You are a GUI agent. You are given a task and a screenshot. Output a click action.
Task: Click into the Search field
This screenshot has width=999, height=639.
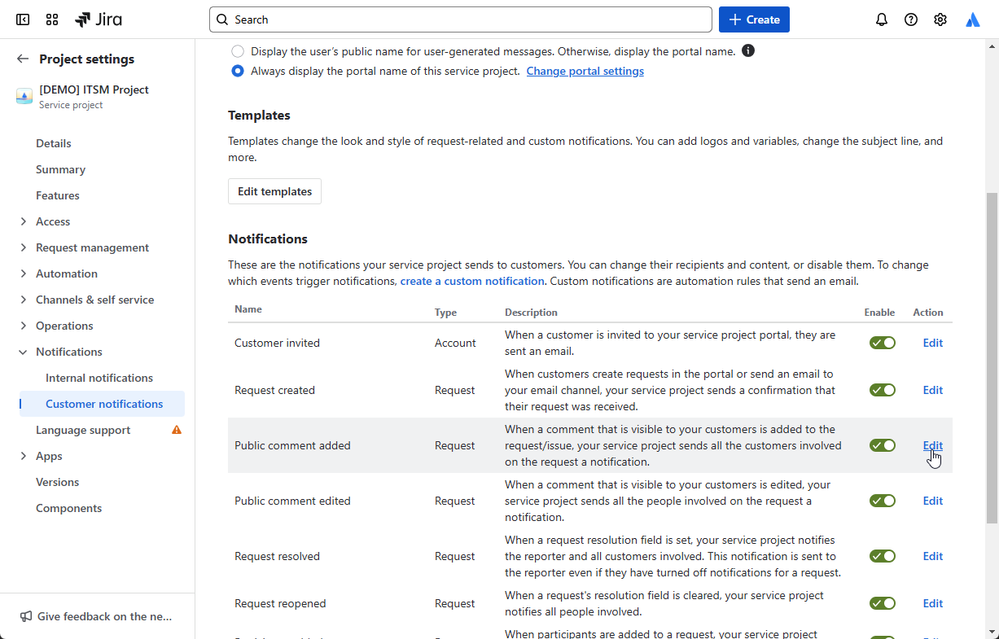(x=461, y=20)
